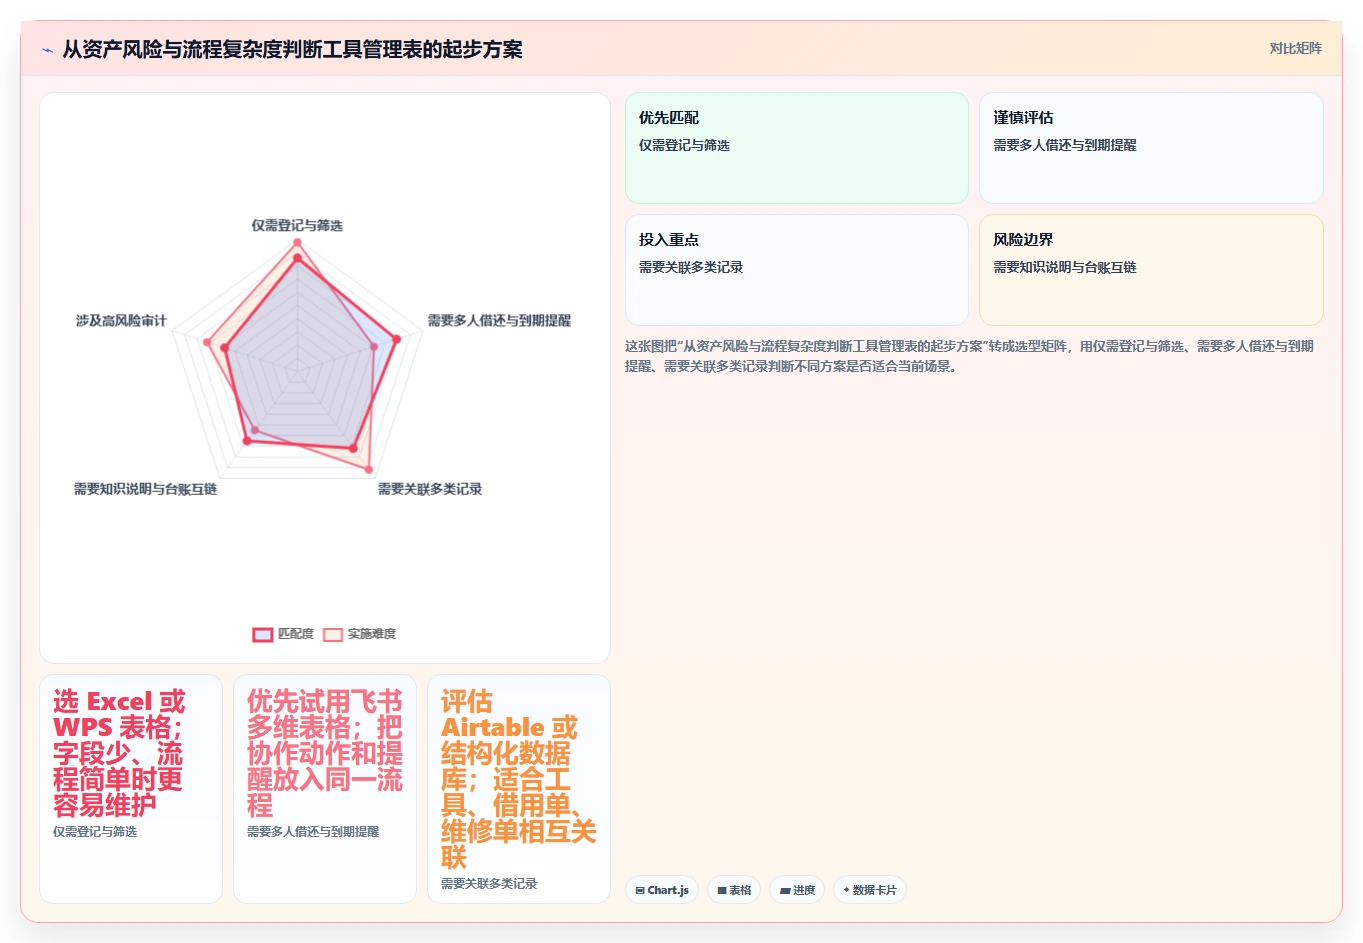
Task: Click 仅需登记与筛选 text in 优先匹配 card
Action: (x=684, y=146)
